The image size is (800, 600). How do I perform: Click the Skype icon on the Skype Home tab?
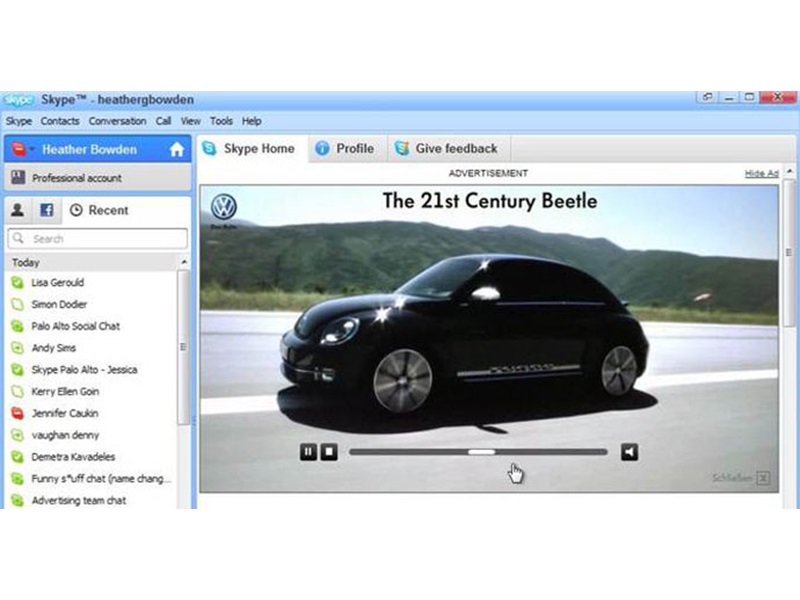tap(209, 148)
